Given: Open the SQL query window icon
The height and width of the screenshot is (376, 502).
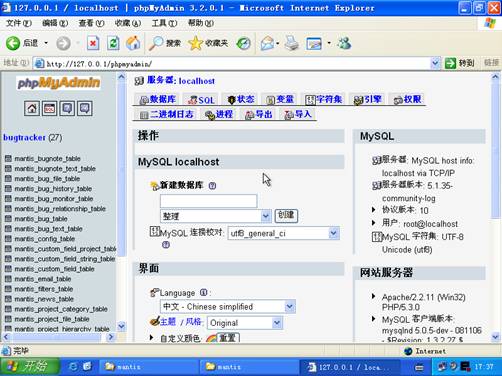Looking at the screenshot, I should click(x=49, y=109).
